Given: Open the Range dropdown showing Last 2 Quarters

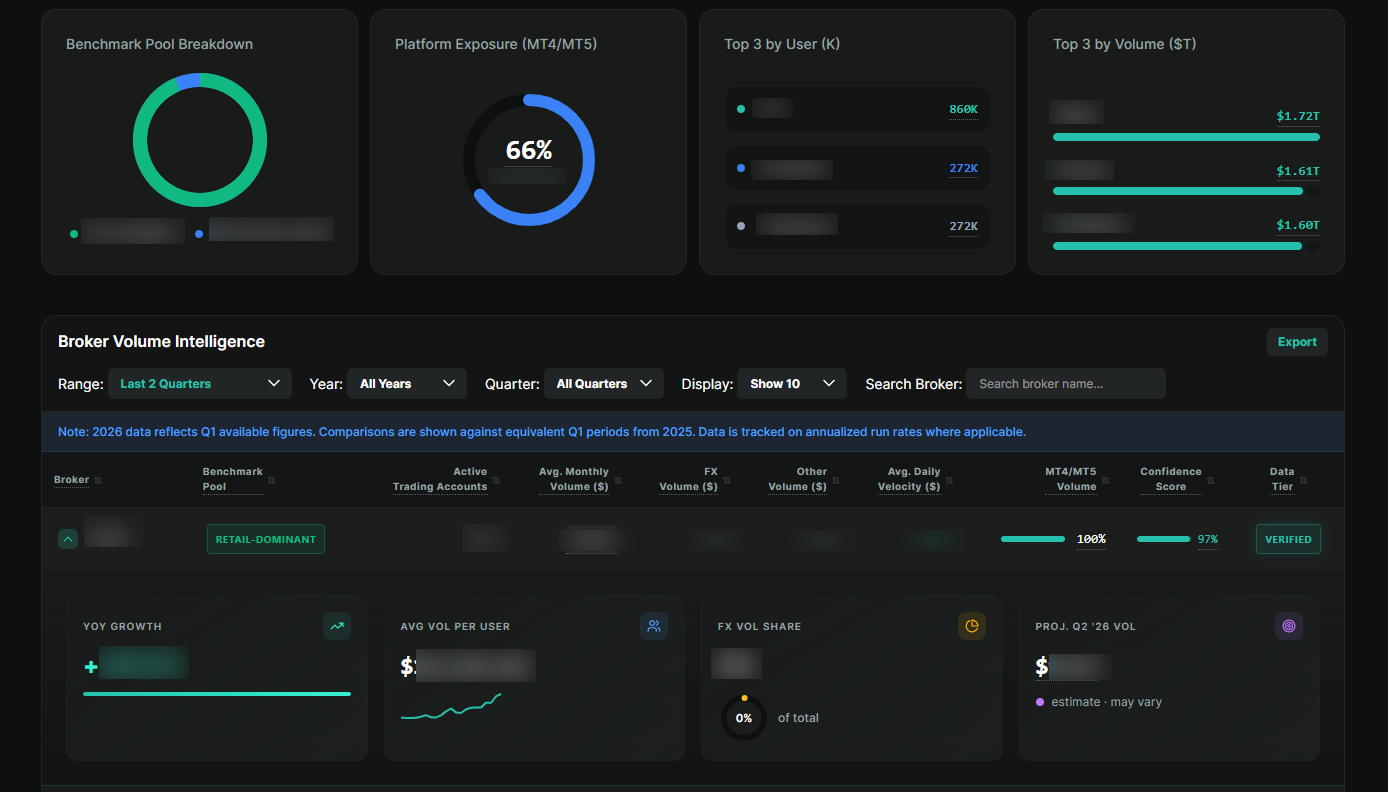Looking at the screenshot, I should pyautogui.click(x=200, y=384).
